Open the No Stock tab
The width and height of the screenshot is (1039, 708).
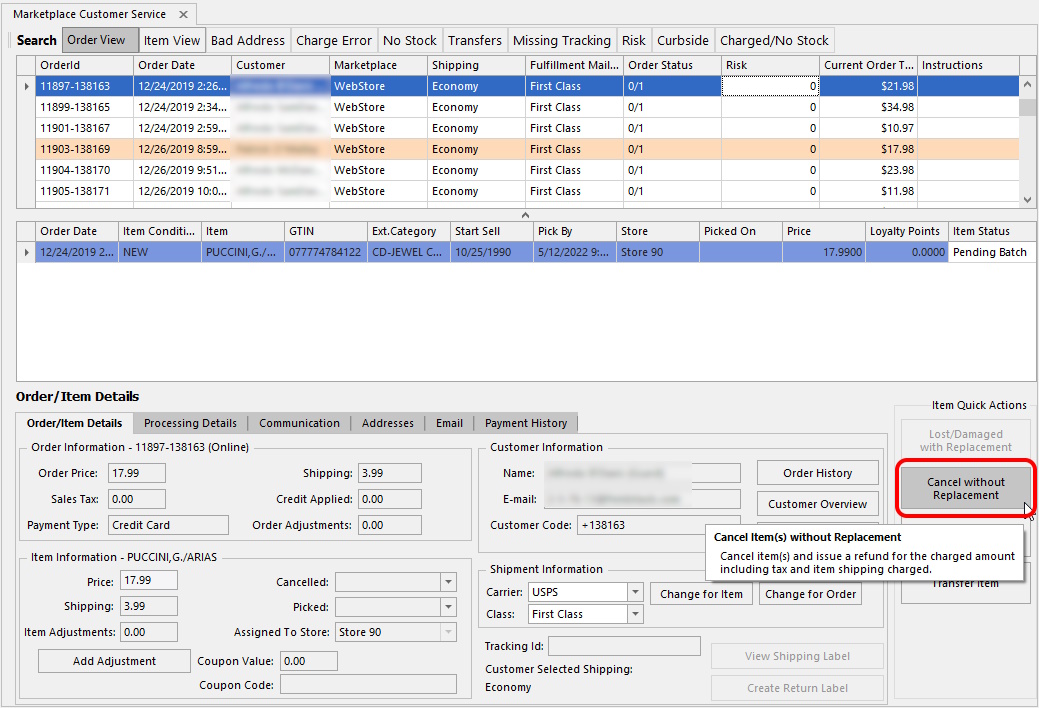pos(410,40)
